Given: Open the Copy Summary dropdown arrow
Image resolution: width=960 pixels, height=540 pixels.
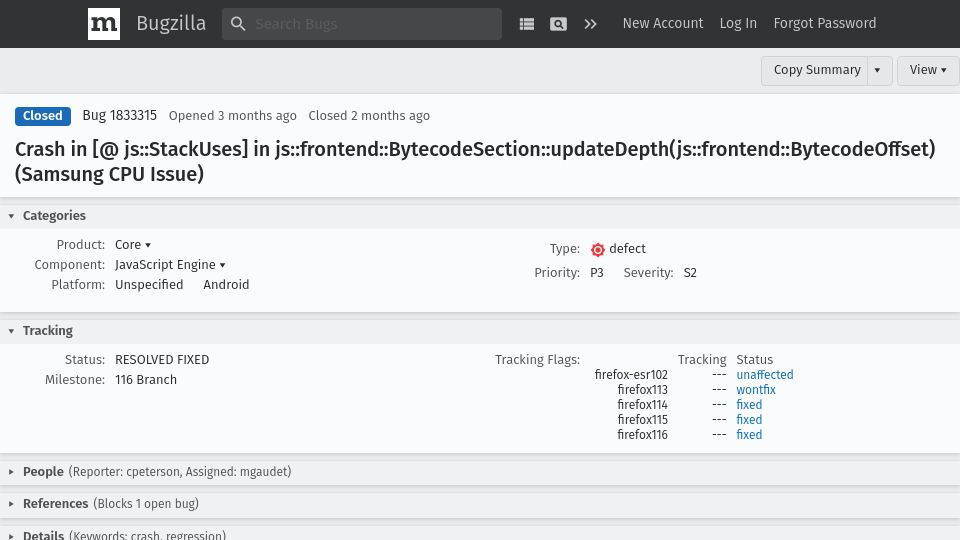Looking at the screenshot, I should point(878,70).
